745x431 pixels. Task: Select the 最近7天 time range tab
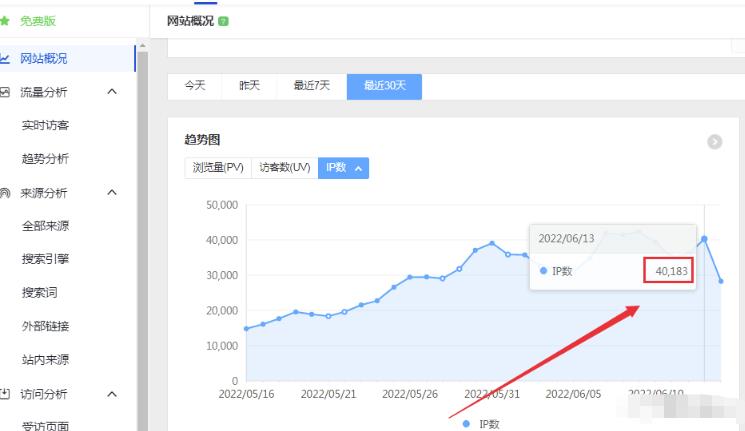tap(312, 86)
